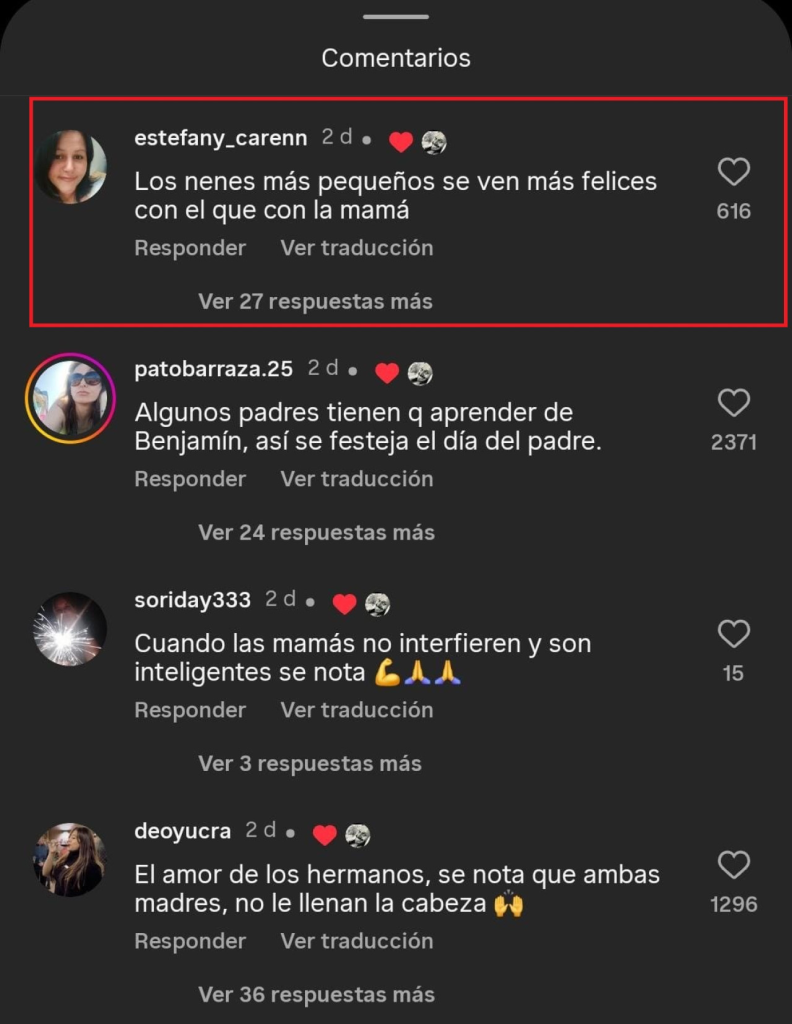792x1024 pixels.
Task: Show 36 more replies under deoyucra
Action: tap(316, 994)
